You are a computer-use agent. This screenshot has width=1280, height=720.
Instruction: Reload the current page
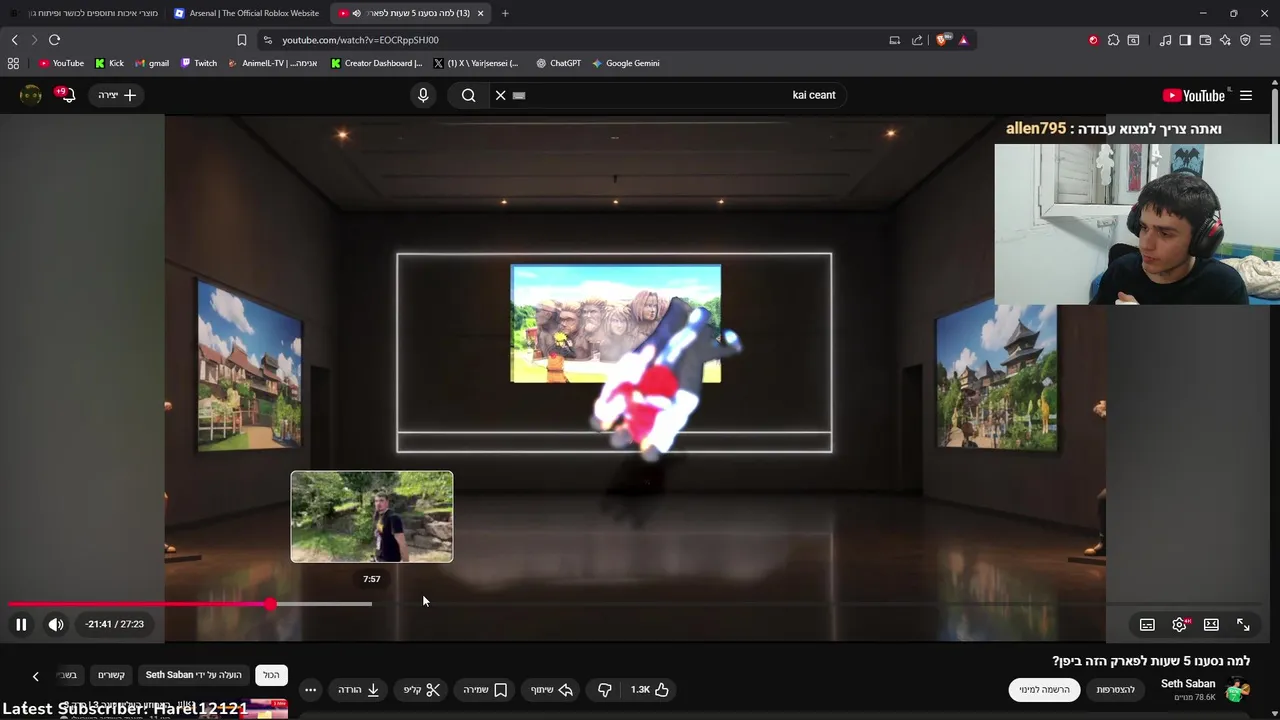tap(54, 40)
